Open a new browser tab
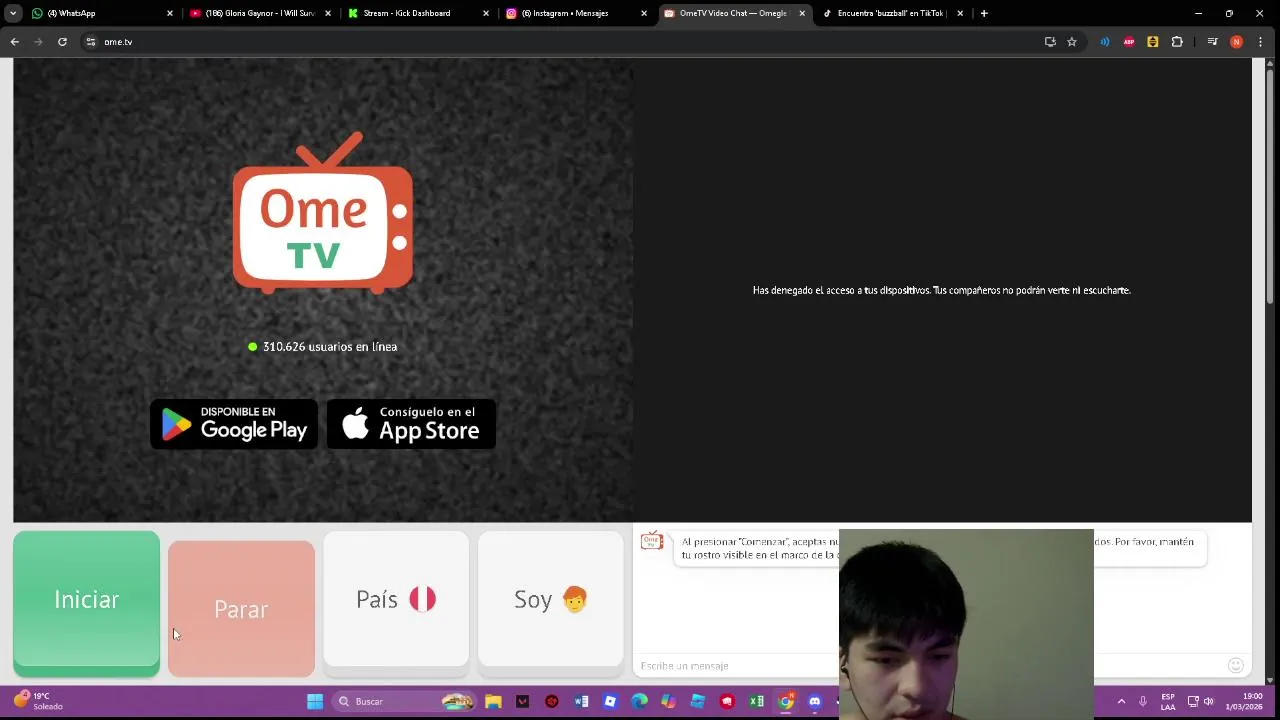1280x720 pixels. pyautogui.click(x=984, y=13)
